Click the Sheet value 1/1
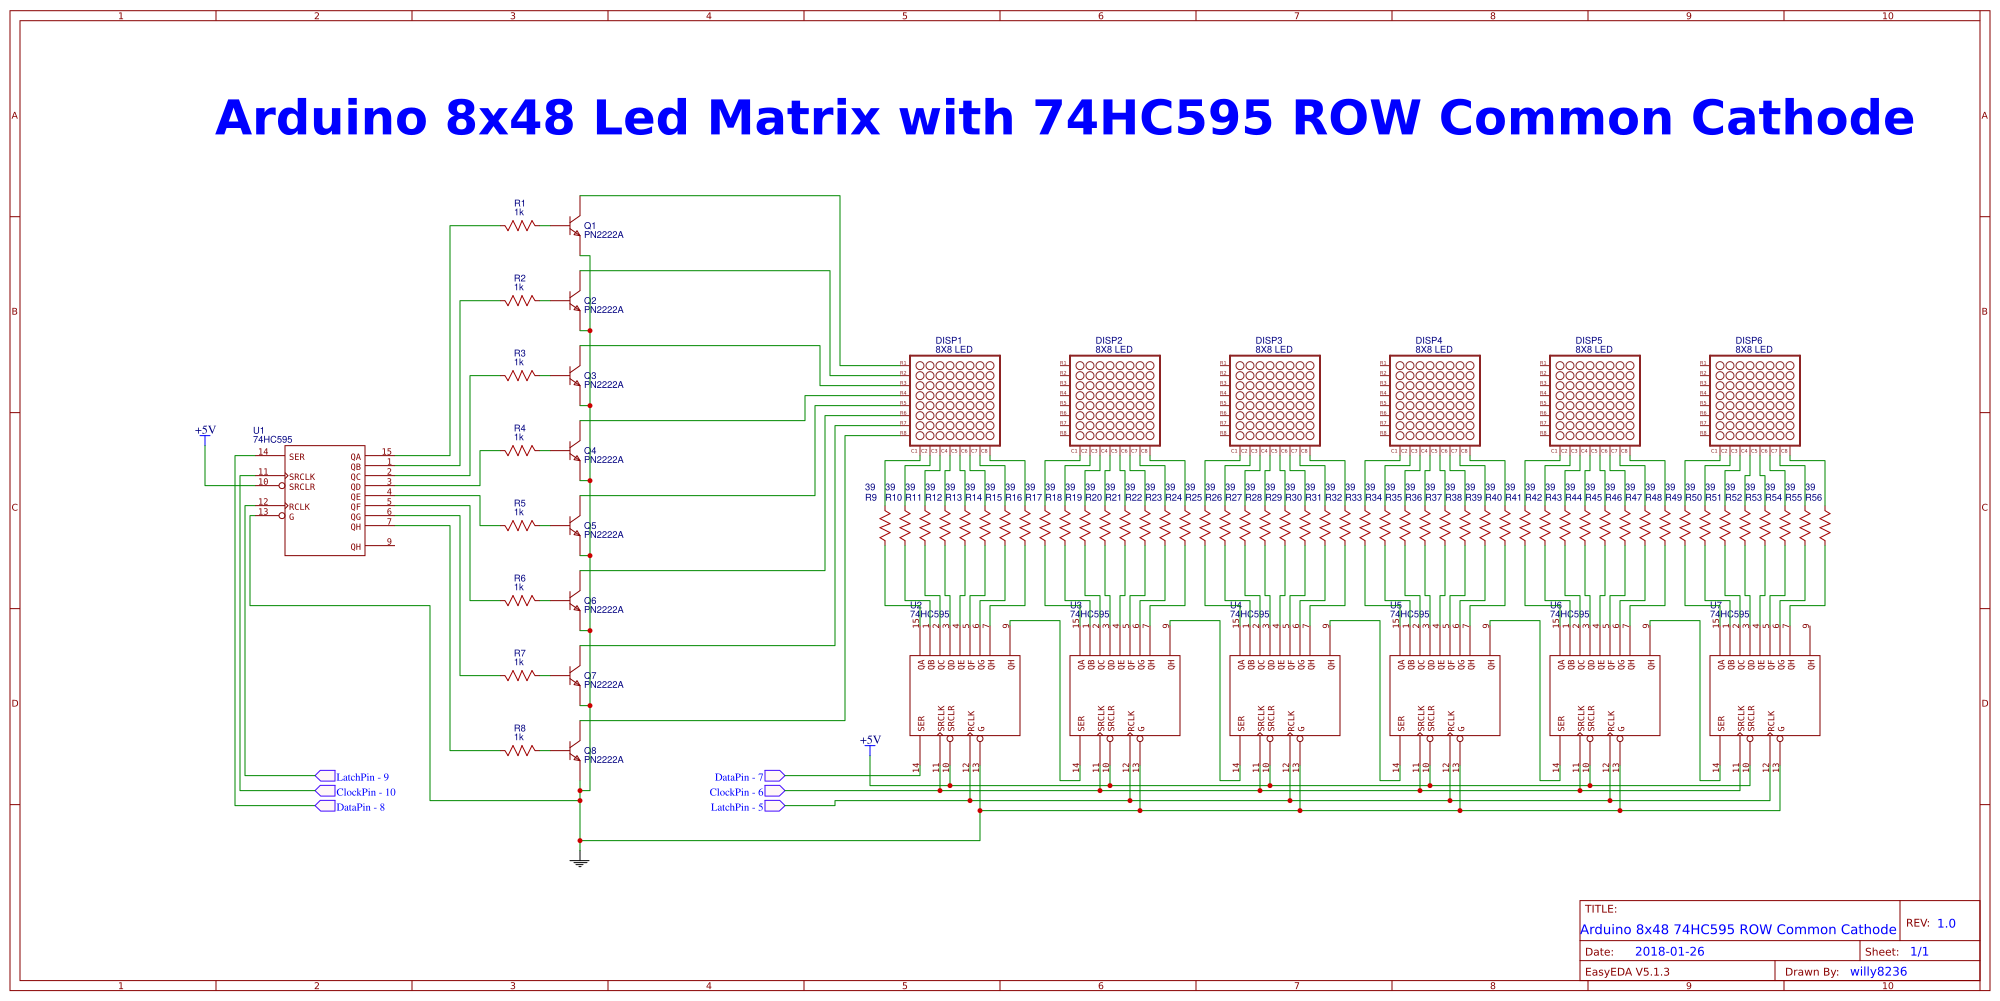 (x=1919, y=952)
